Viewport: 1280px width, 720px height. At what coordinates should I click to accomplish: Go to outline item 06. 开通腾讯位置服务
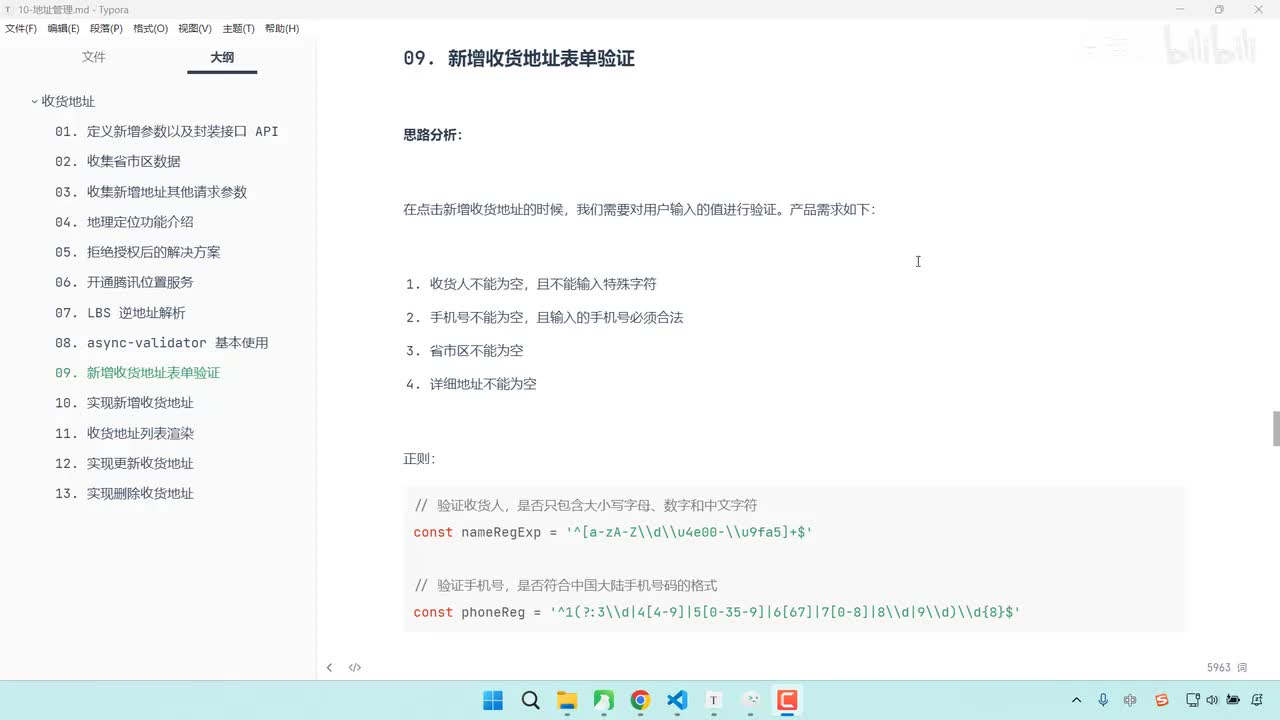pyautogui.click(x=125, y=282)
